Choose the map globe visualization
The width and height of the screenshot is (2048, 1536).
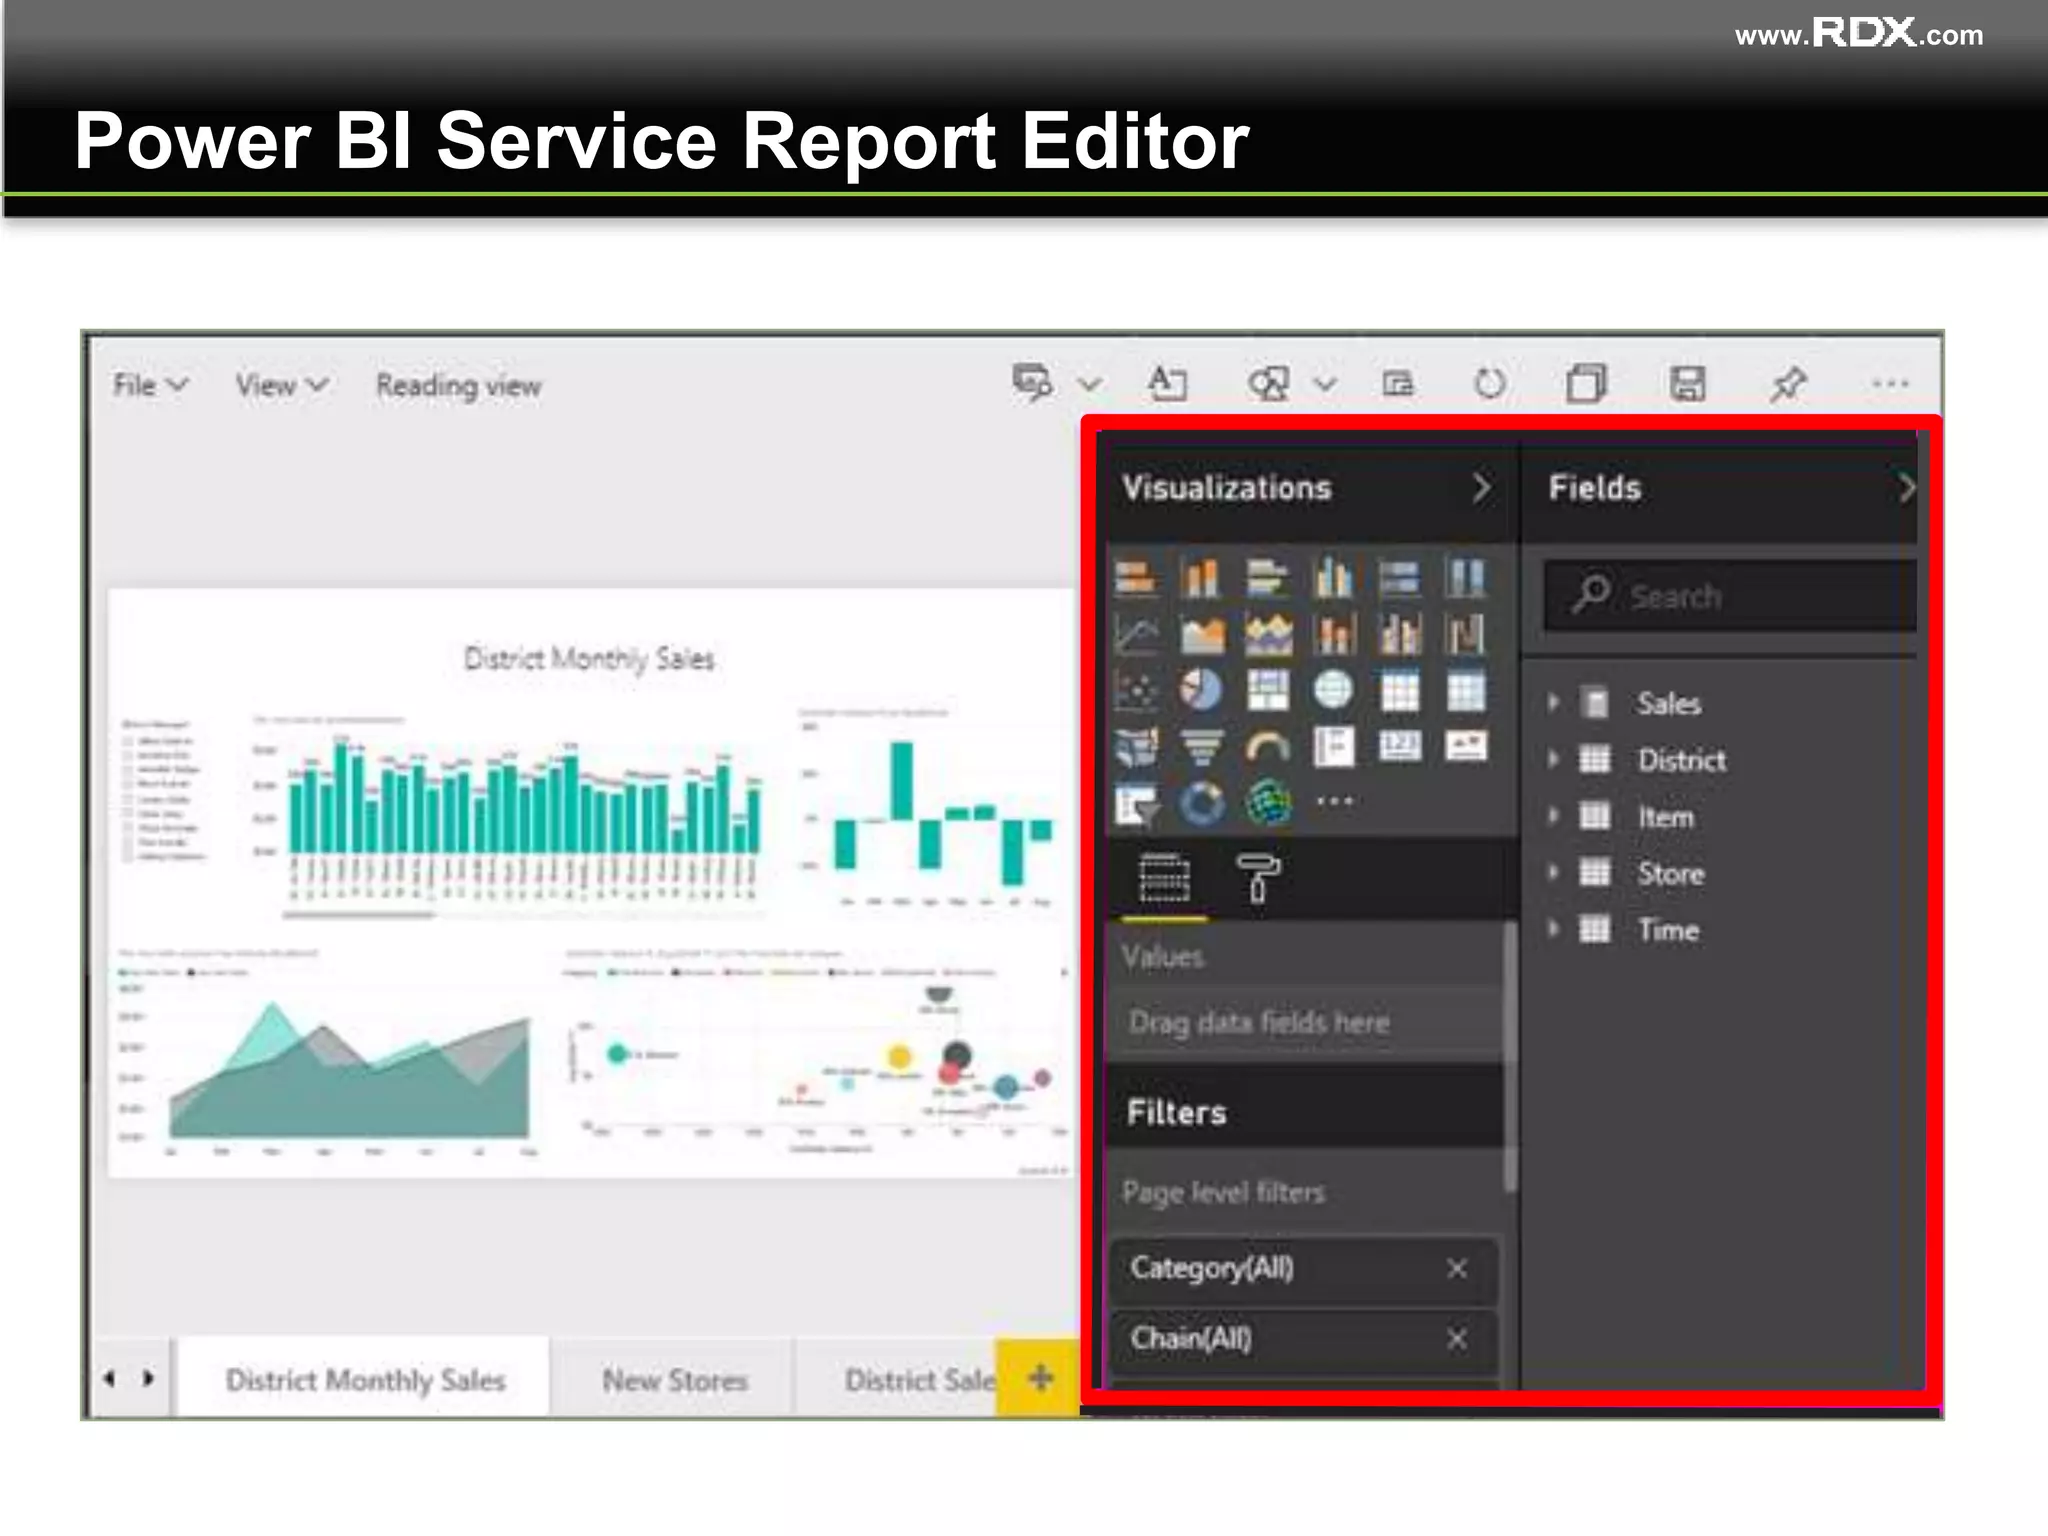(x=1334, y=690)
